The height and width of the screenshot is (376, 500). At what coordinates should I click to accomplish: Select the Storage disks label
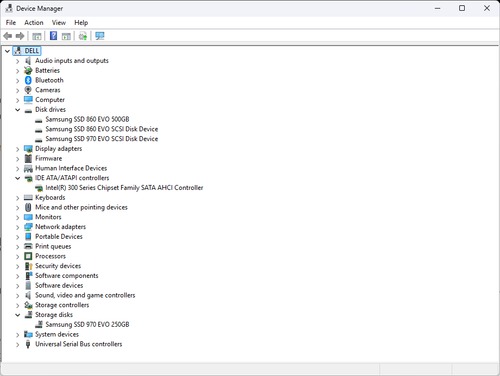(54, 315)
